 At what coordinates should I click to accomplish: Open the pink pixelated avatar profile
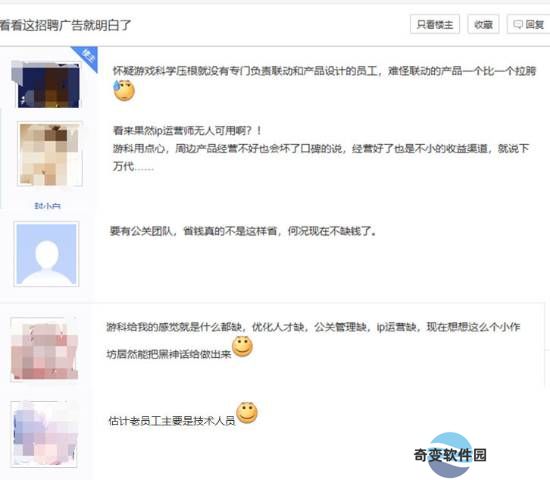click(44, 349)
